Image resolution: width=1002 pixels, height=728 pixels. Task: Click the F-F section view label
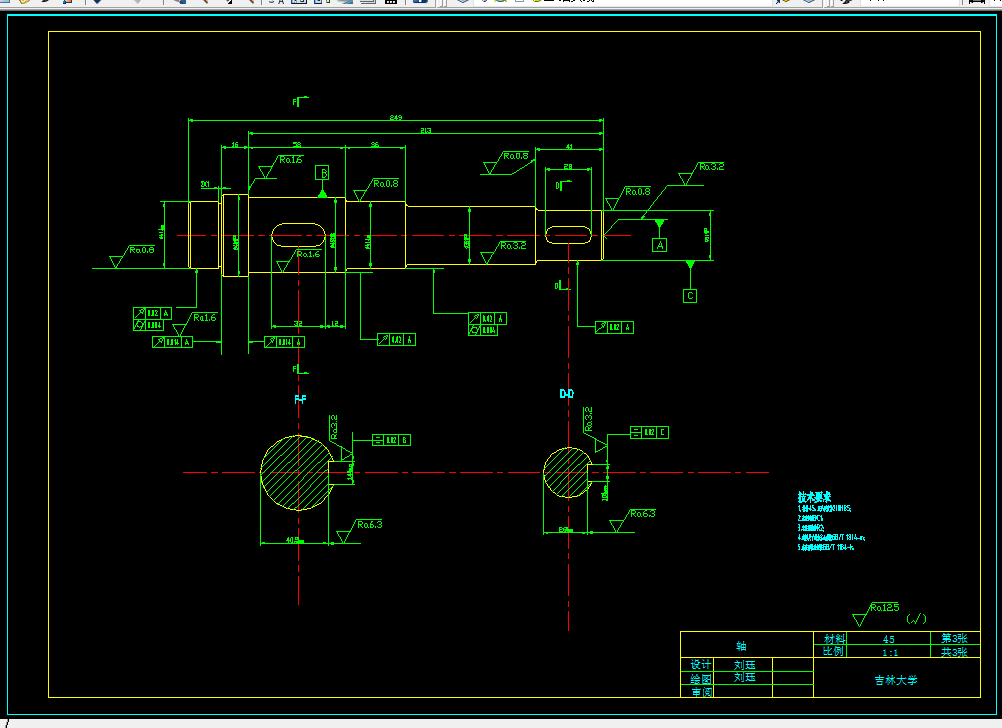pyautogui.click(x=300, y=399)
